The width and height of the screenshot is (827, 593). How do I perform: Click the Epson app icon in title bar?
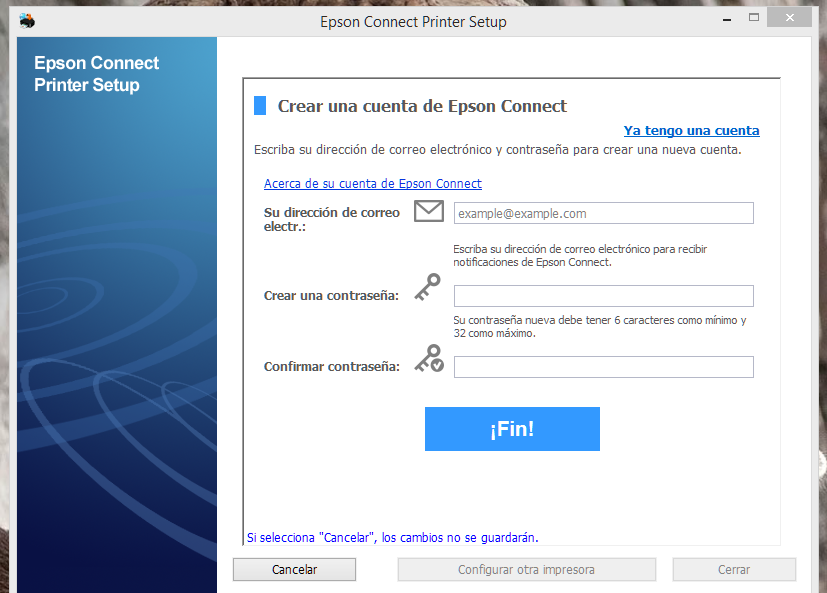tap(27, 21)
